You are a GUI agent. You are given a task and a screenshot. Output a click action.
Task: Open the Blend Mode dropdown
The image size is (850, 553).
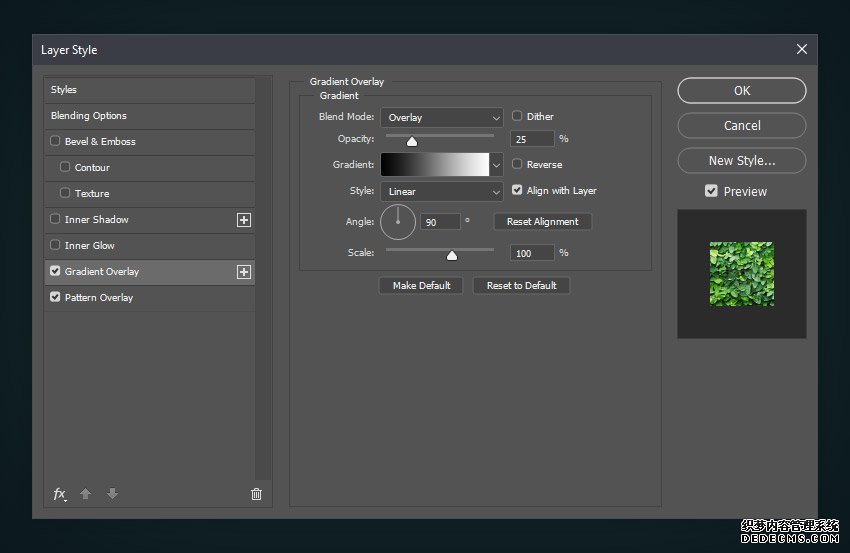coord(442,117)
